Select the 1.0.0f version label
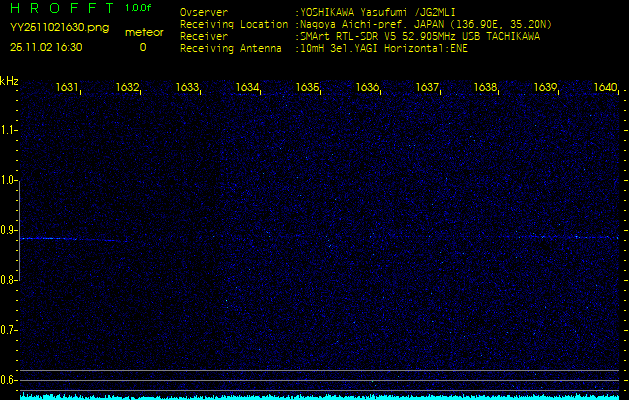The height and width of the screenshot is (400, 629). pyautogui.click(x=139, y=8)
